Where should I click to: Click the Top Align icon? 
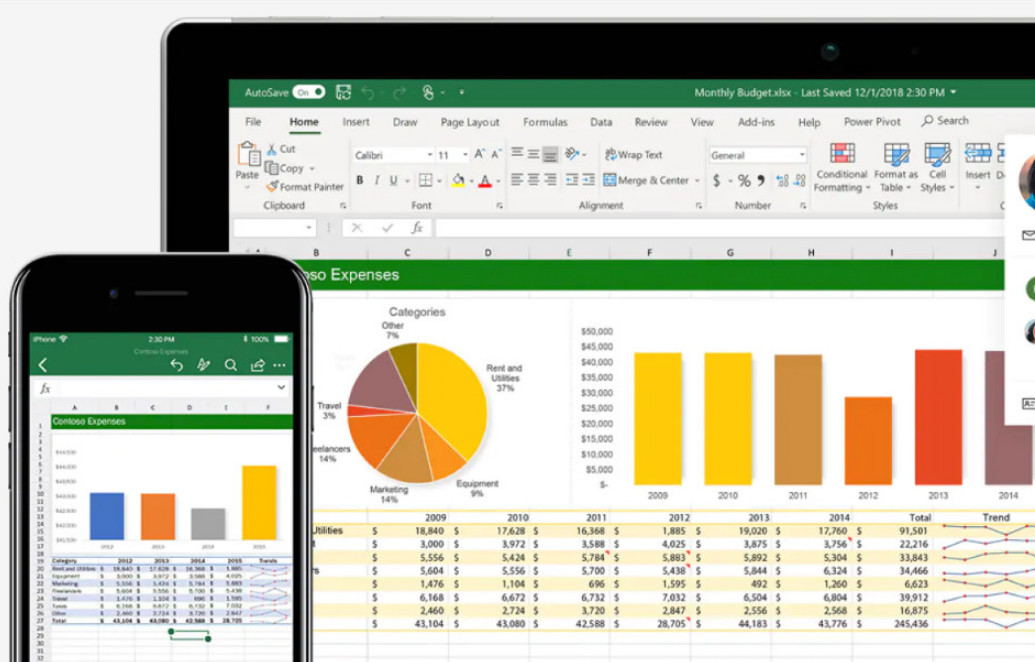(x=517, y=153)
